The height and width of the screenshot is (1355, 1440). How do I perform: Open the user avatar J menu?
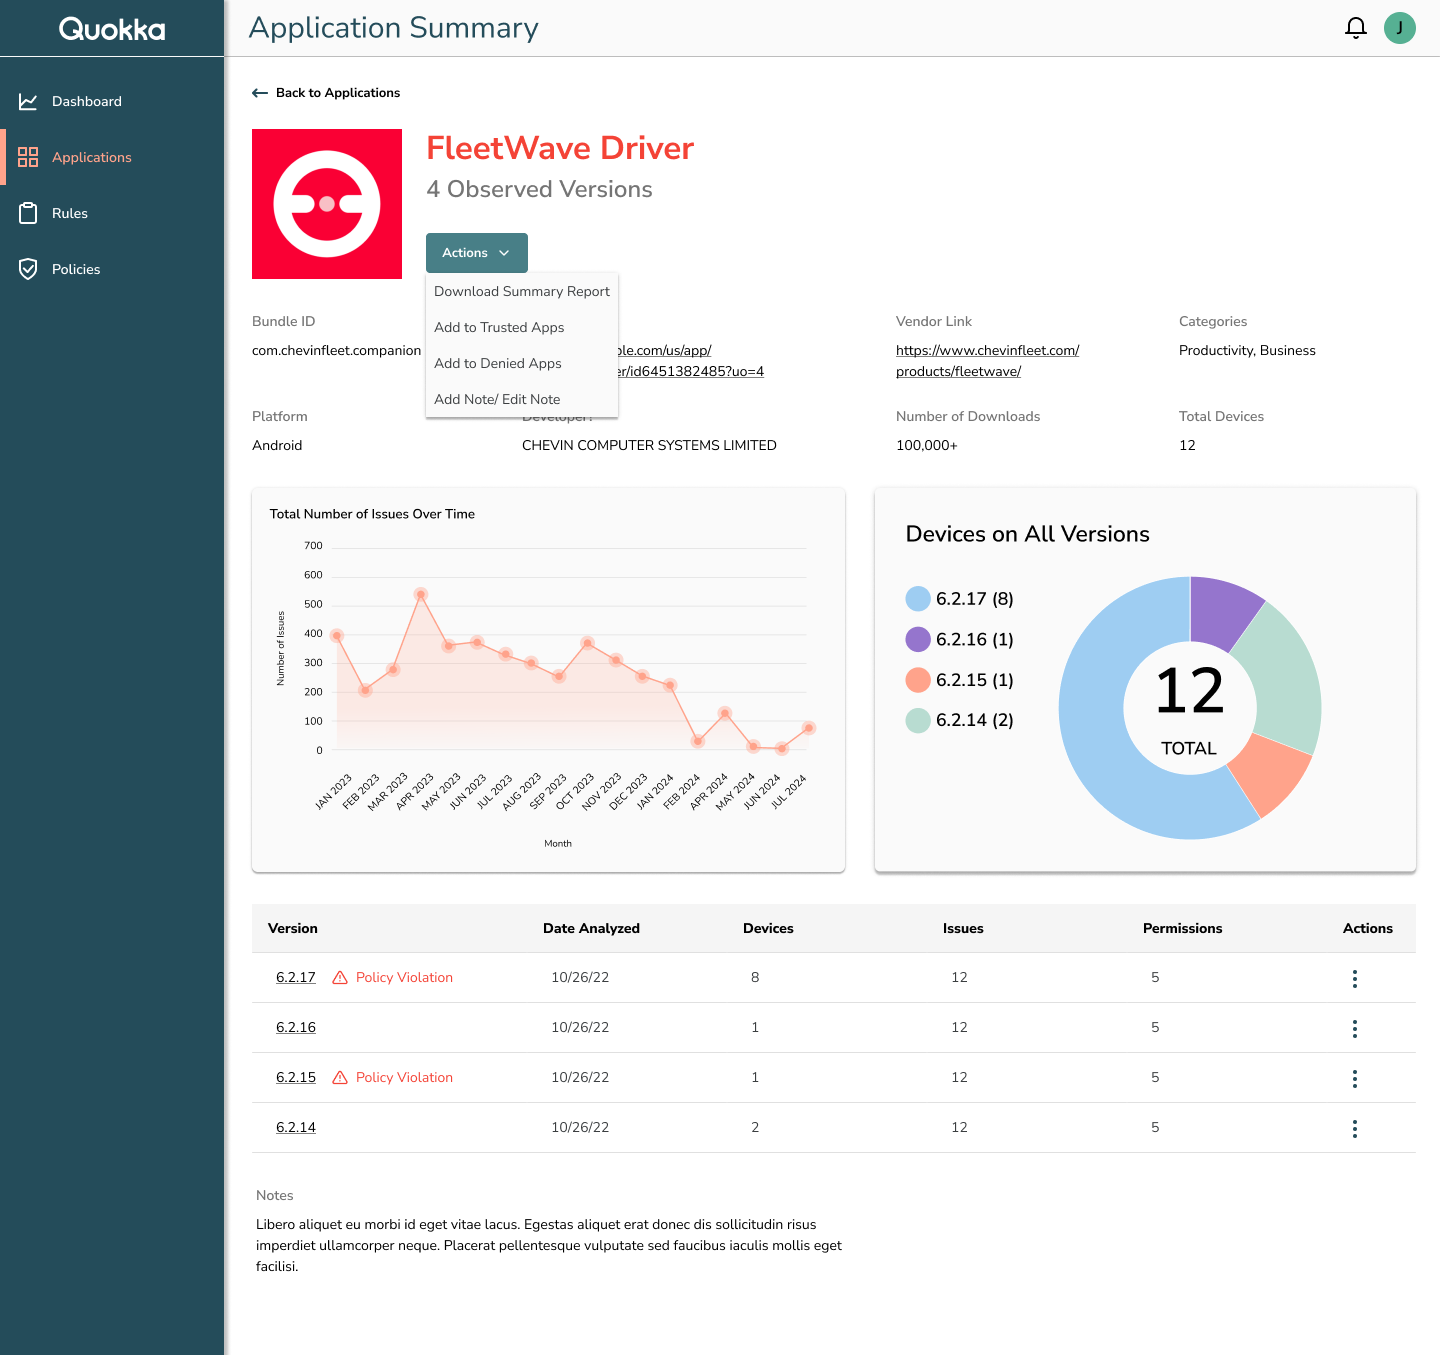coord(1400,28)
